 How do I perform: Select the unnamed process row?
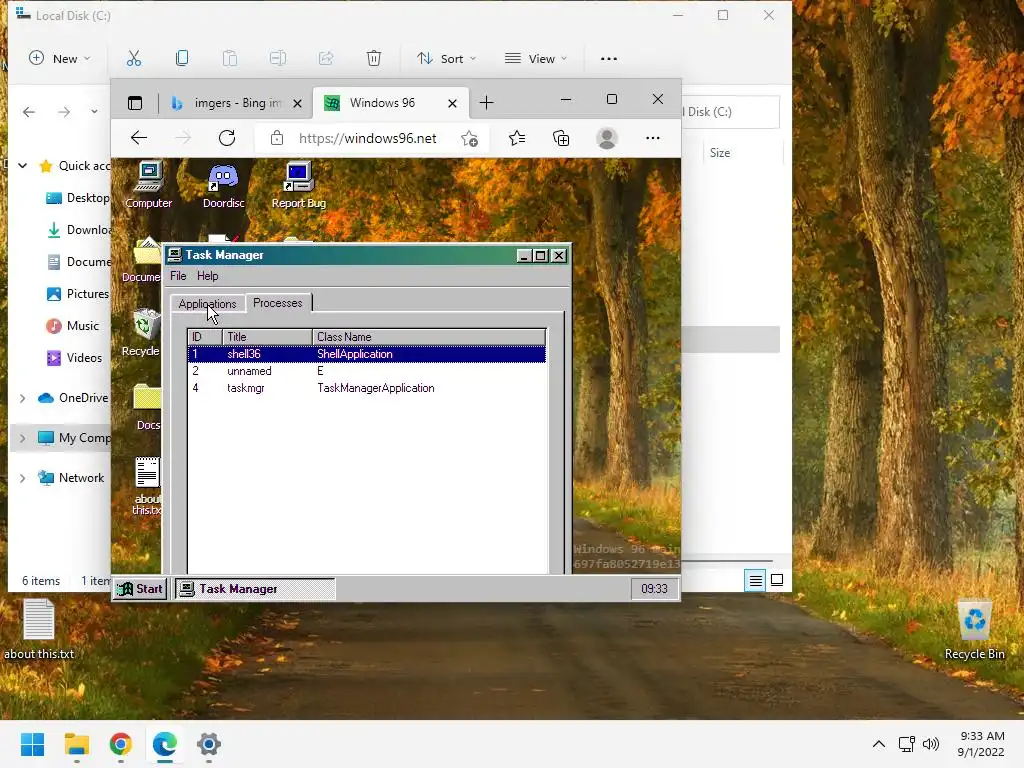click(366, 371)
